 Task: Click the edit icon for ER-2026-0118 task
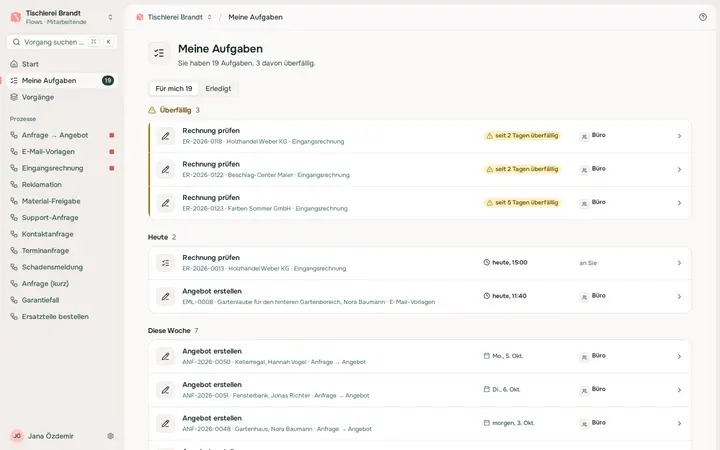coord(165,136)
